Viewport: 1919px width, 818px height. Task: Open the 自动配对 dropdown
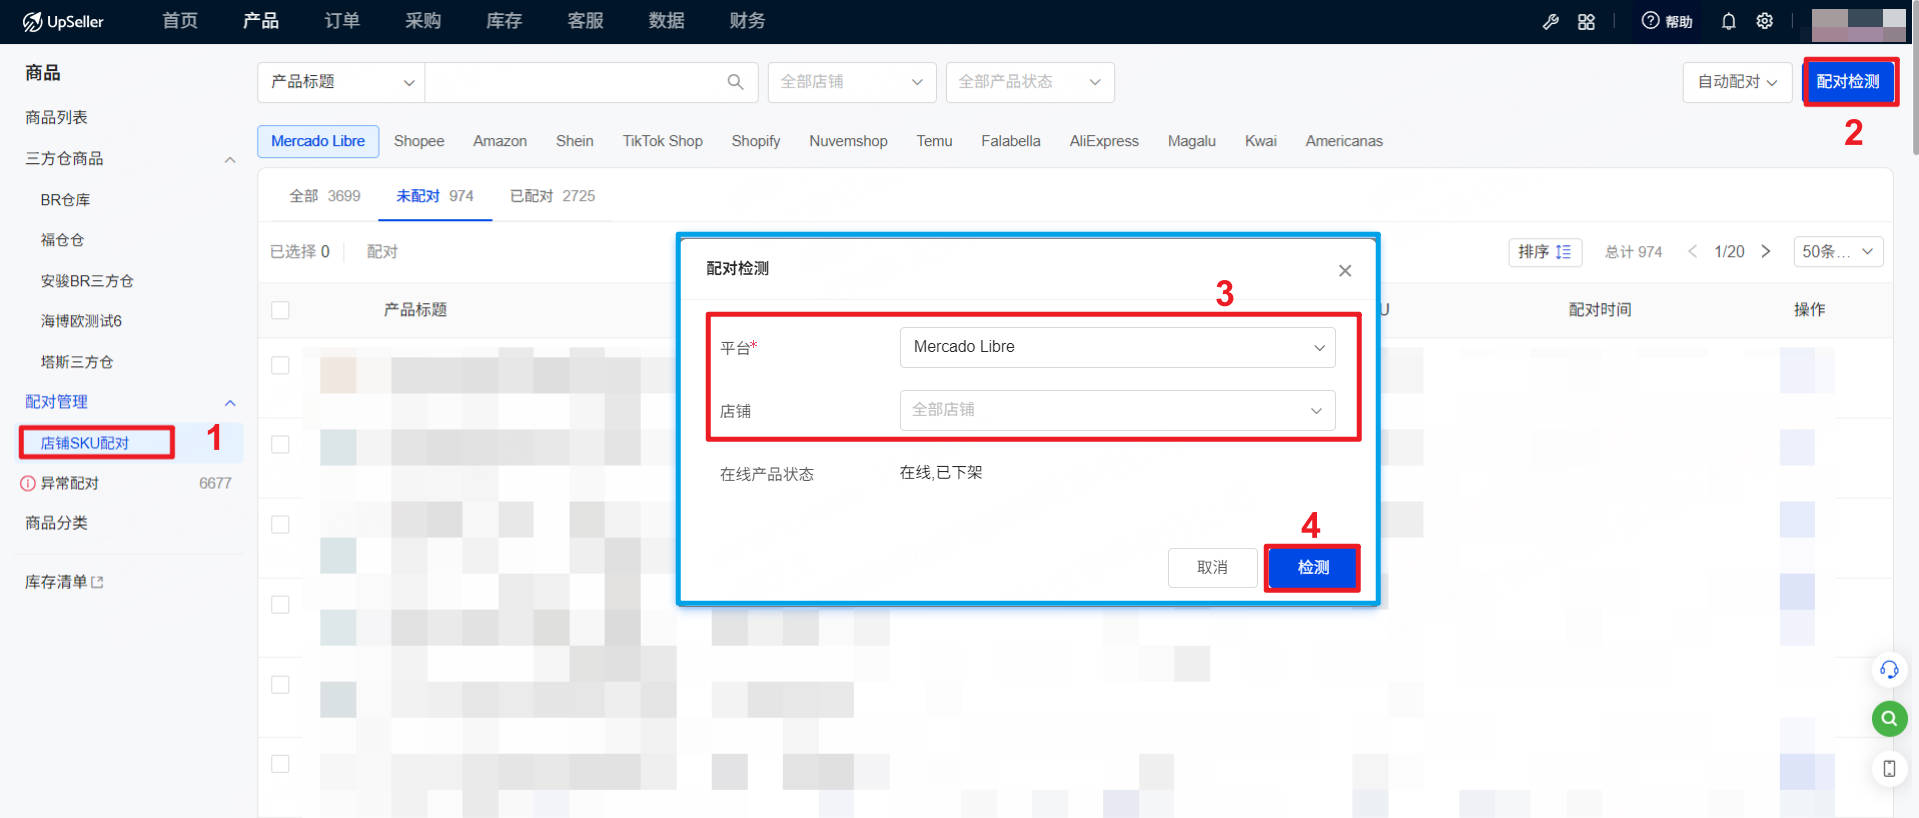[1737, 82]
